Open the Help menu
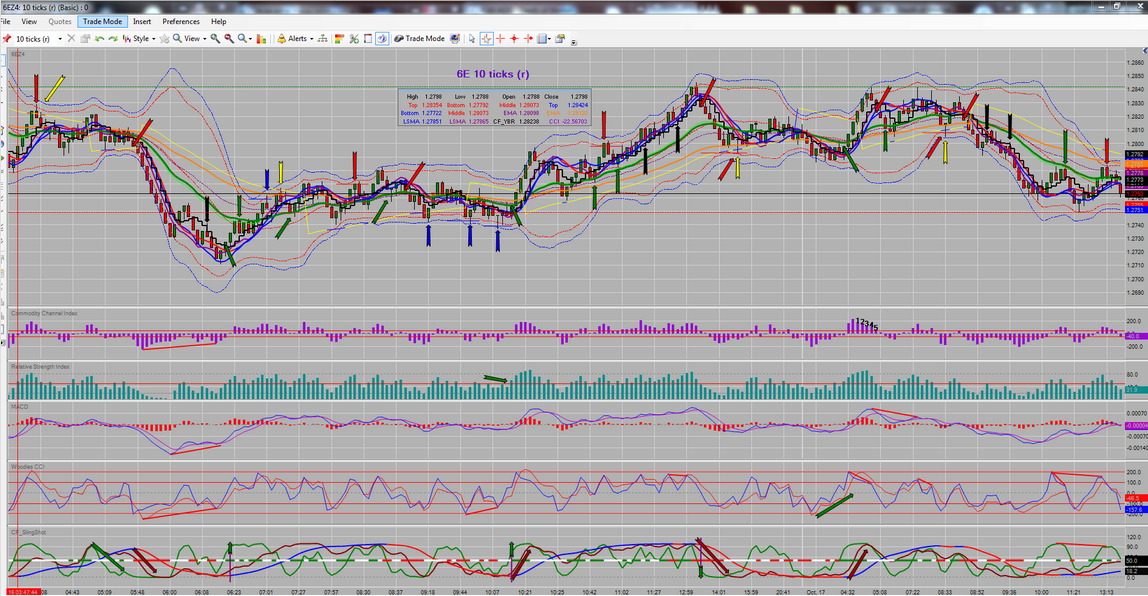Screen dimensions: 1148x596 pyautogui.click(x=218, y=22)
